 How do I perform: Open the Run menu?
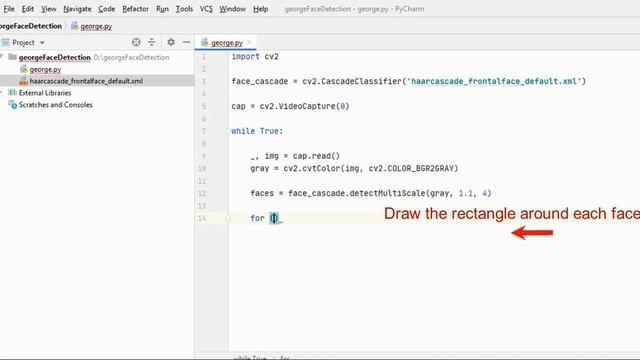162,9
